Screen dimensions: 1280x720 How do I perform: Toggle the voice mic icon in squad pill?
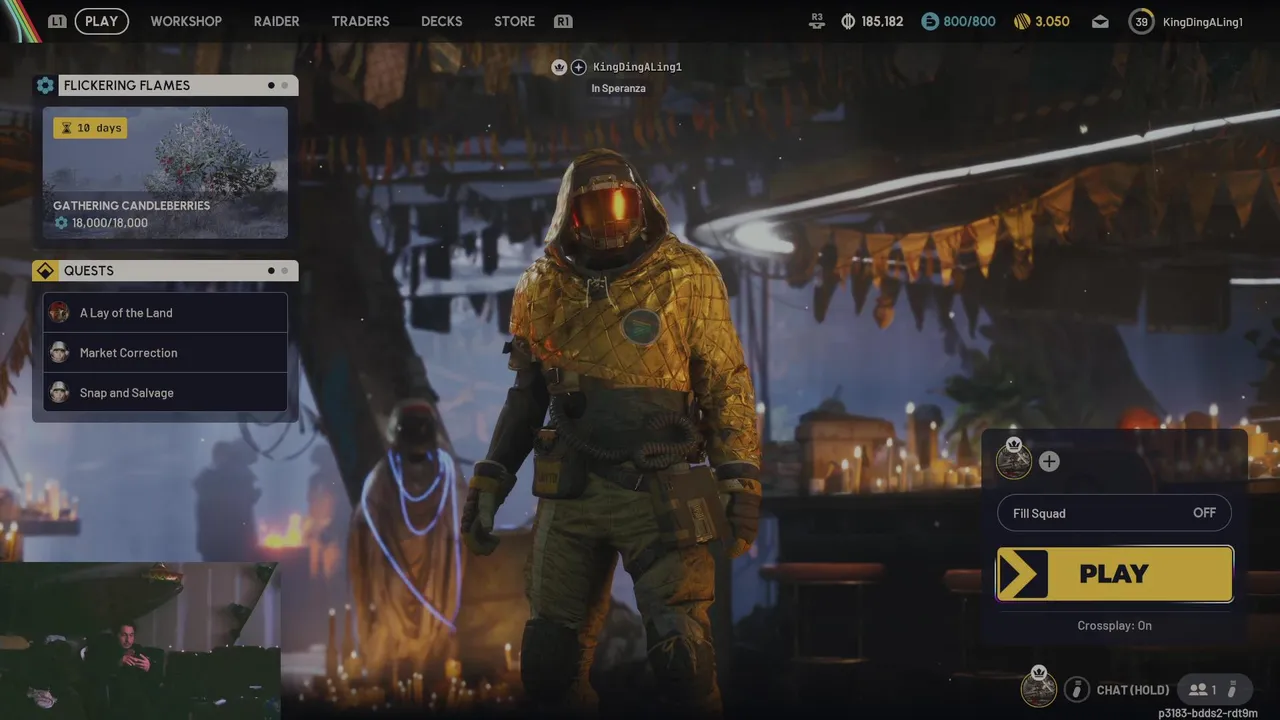(1233, 689)
